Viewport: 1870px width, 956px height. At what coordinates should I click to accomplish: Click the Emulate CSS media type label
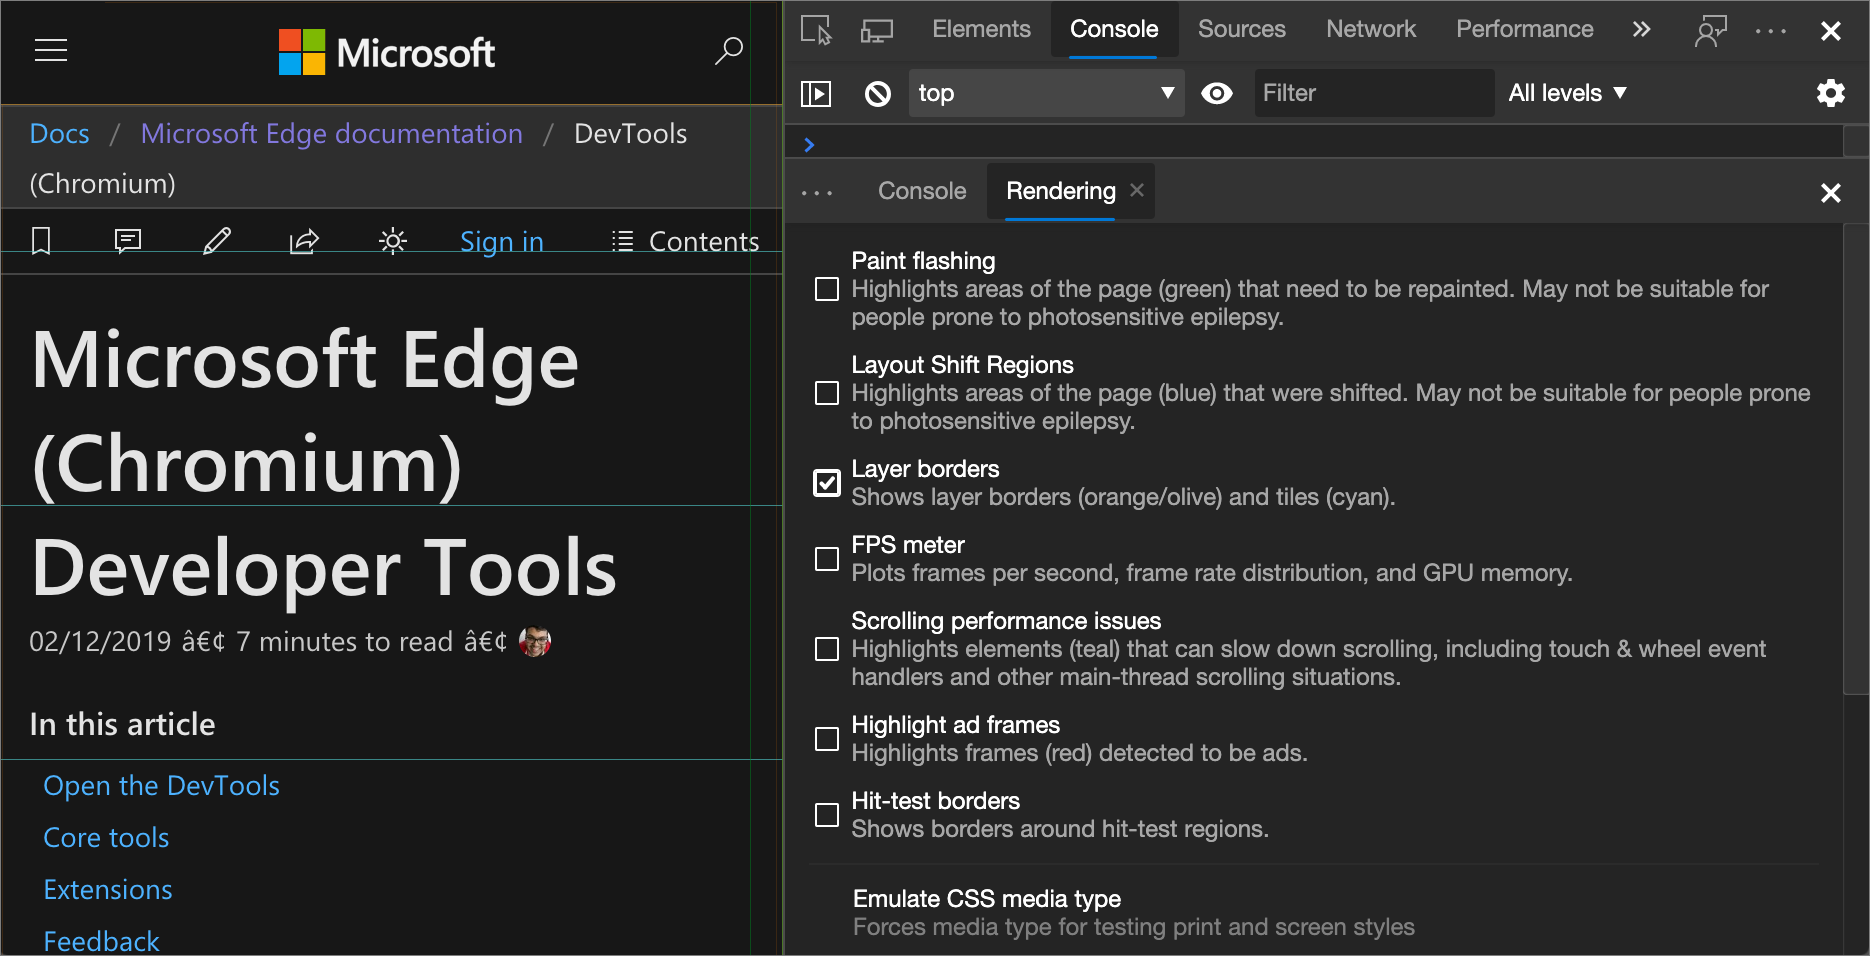(x=987, y=898)
